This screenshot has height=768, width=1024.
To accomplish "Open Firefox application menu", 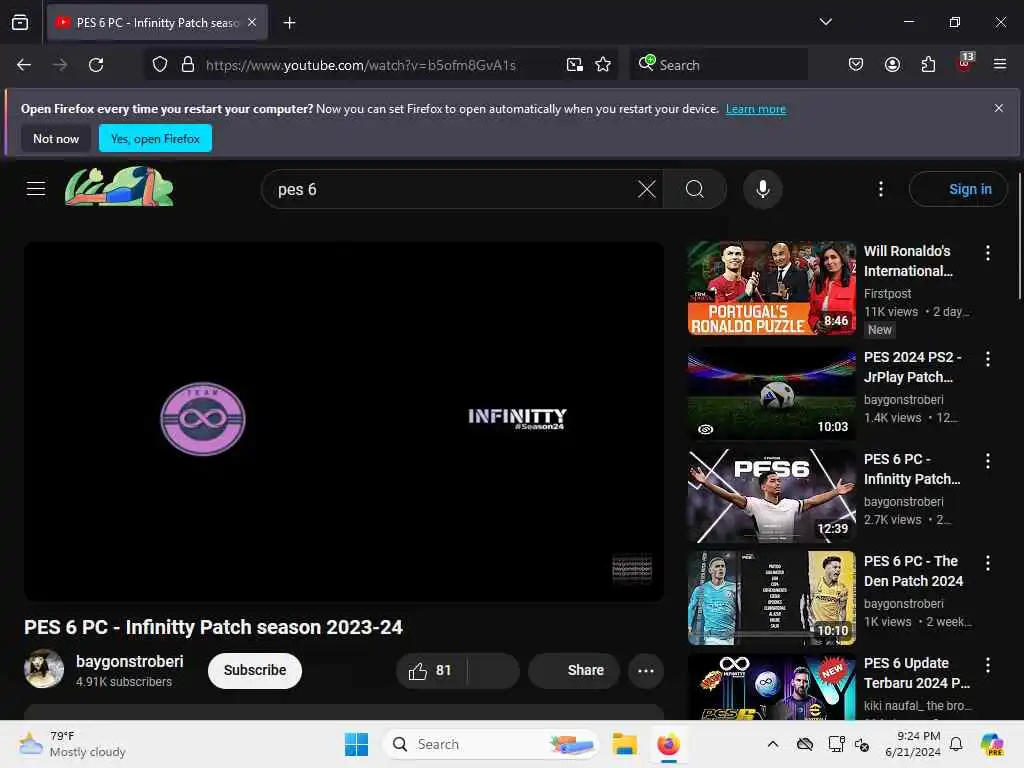I will 1000,64.
